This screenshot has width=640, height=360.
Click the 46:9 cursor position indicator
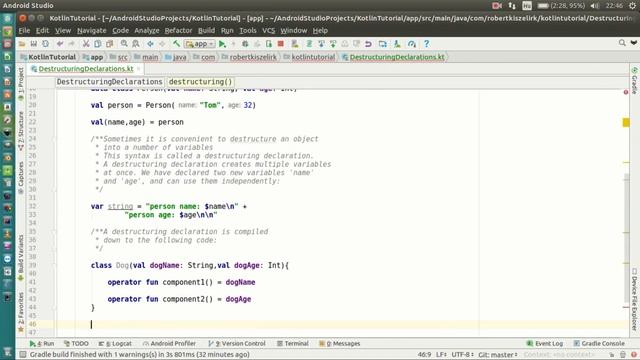(x=424, y=355)
